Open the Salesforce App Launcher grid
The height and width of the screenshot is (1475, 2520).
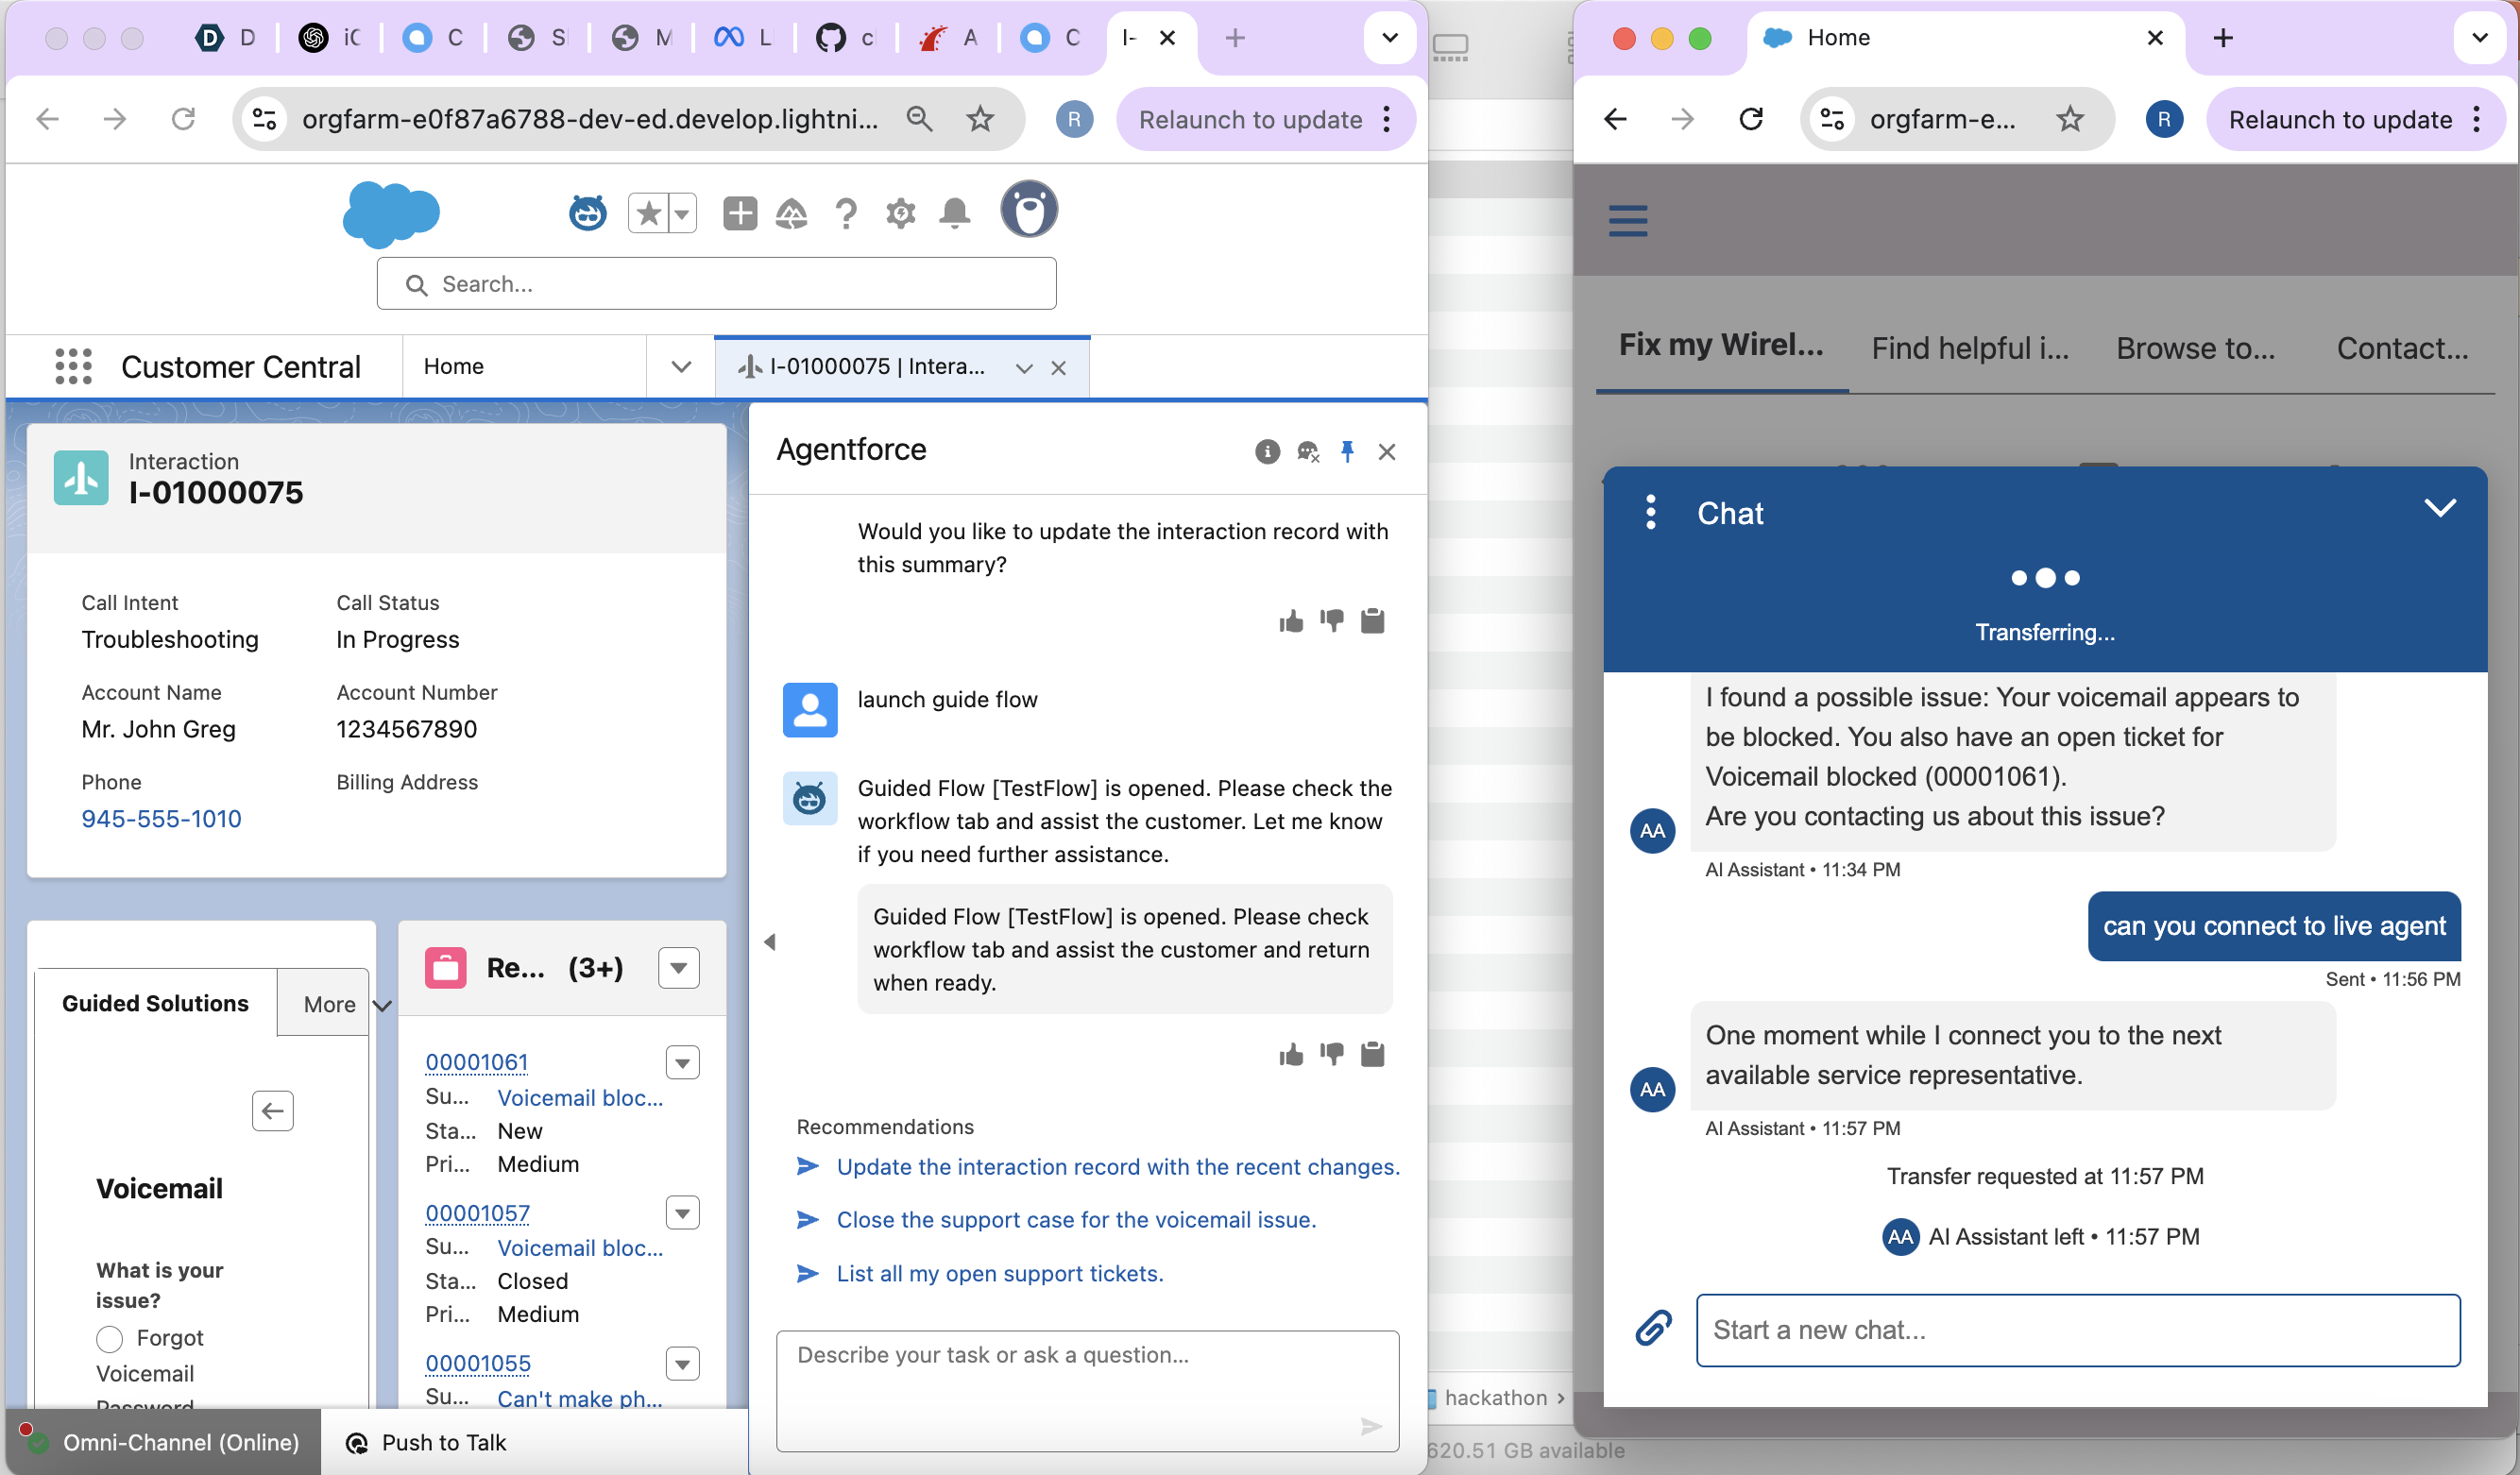pyautogui.click(x=73, y=366)
